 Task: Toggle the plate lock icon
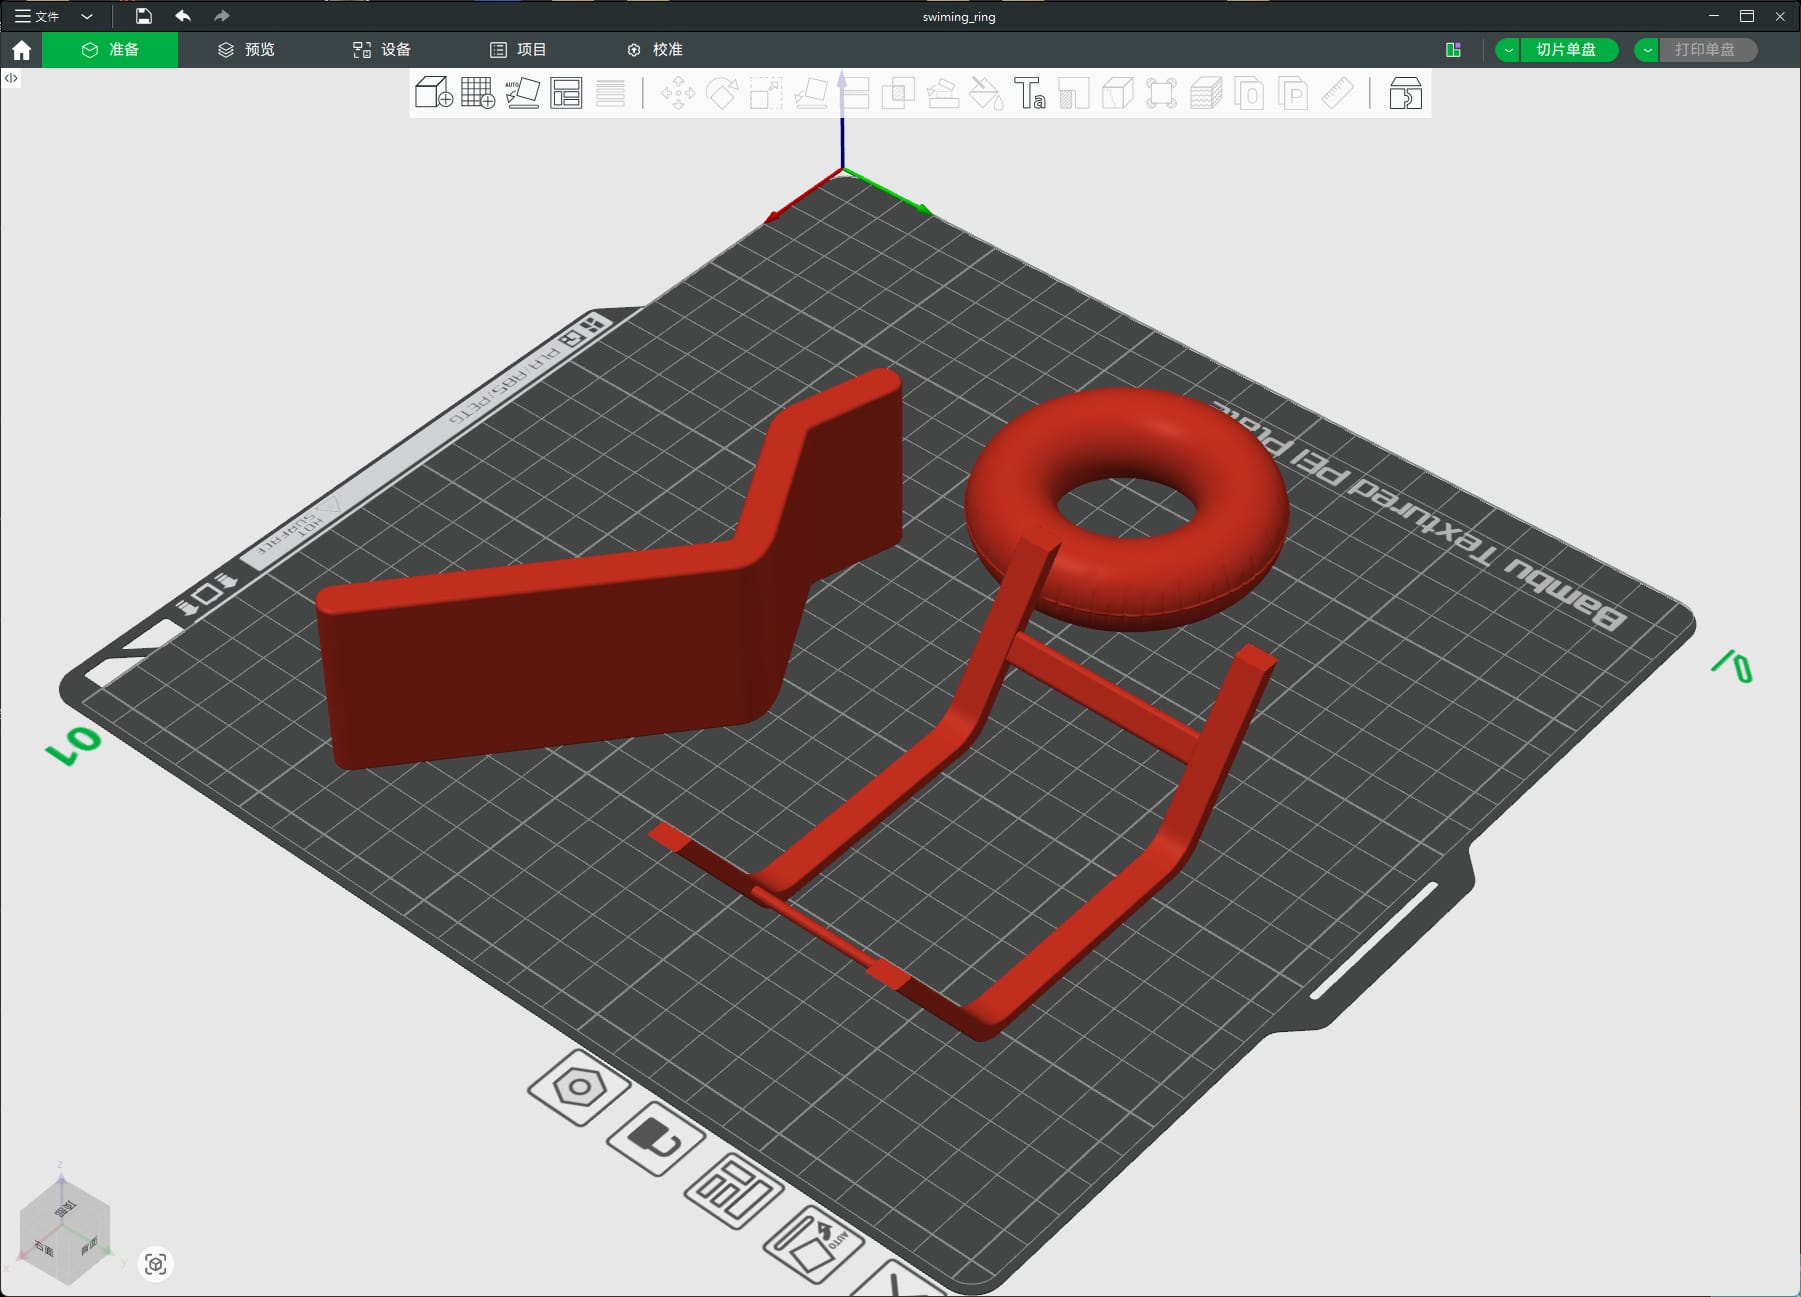tap(656, 1138)
